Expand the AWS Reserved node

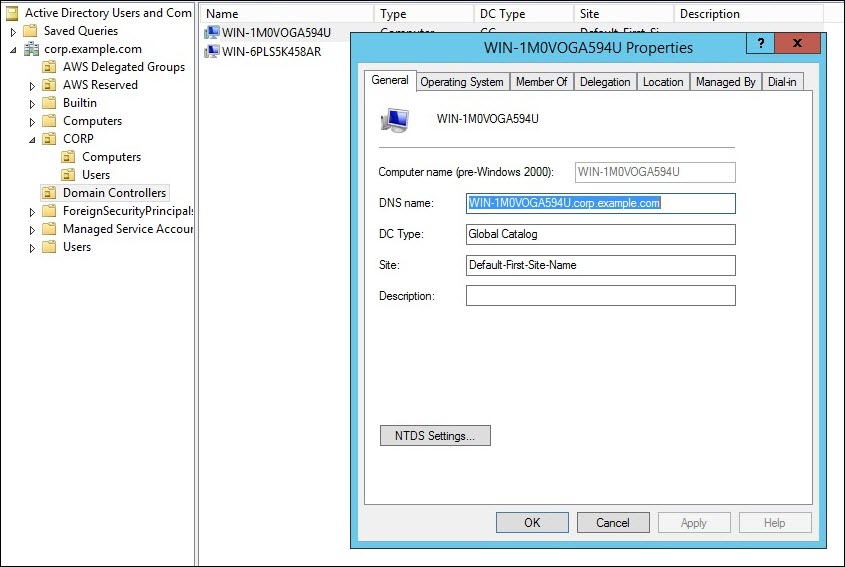(x=32, y=86)
